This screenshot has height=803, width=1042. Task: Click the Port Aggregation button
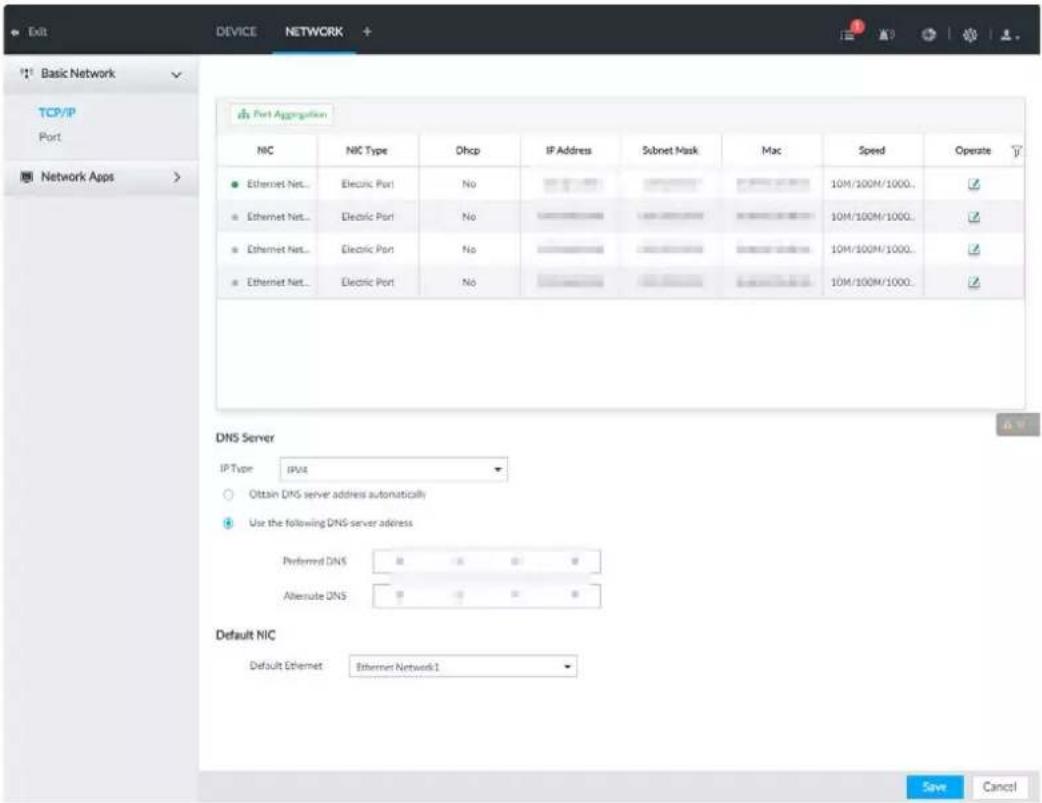coord(282,114)
